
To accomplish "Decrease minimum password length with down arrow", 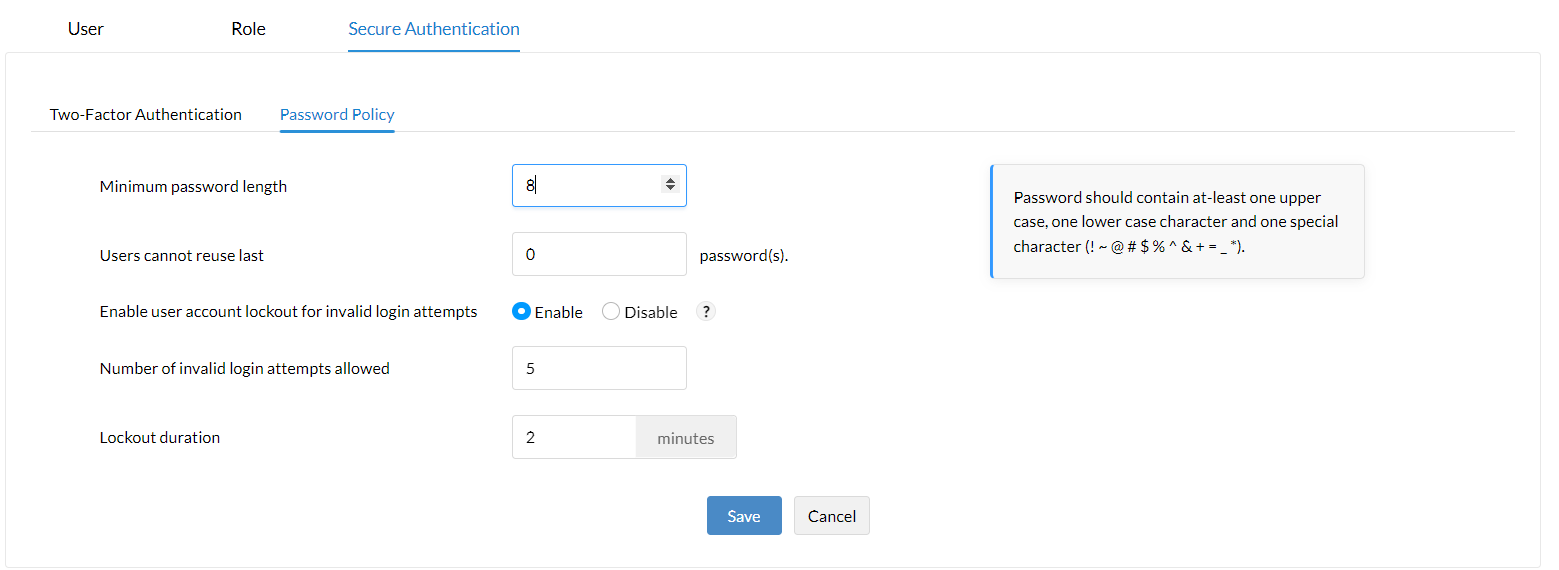I will pos(670,189).
